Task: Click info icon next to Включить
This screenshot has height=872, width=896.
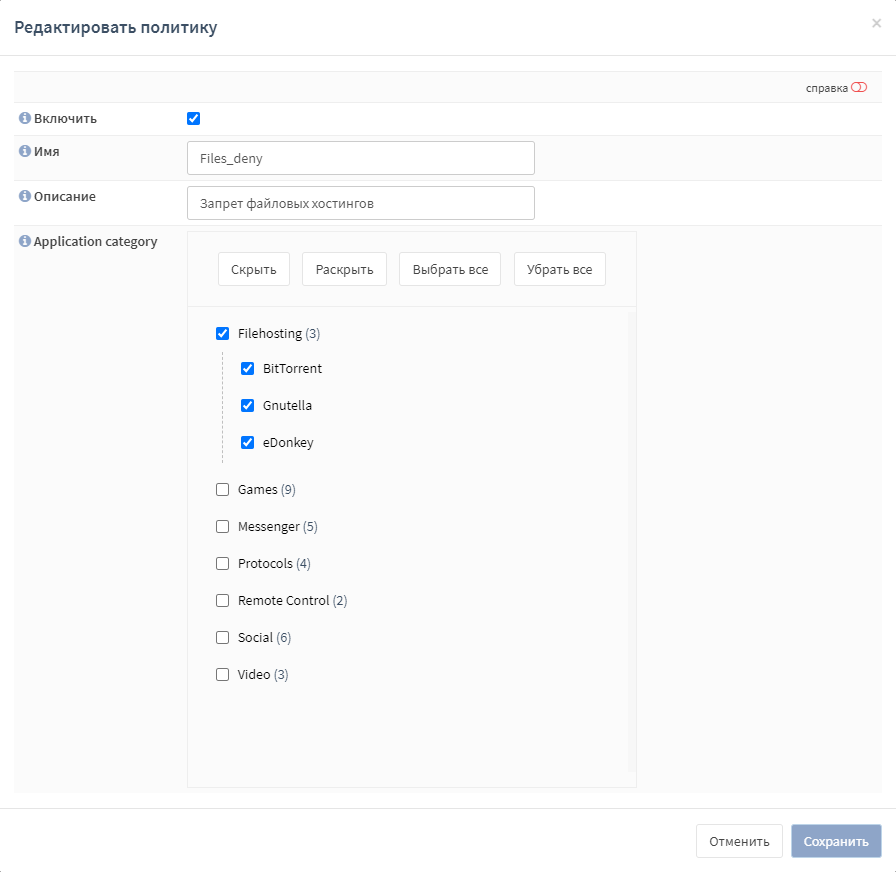Action: click(25, 118)
